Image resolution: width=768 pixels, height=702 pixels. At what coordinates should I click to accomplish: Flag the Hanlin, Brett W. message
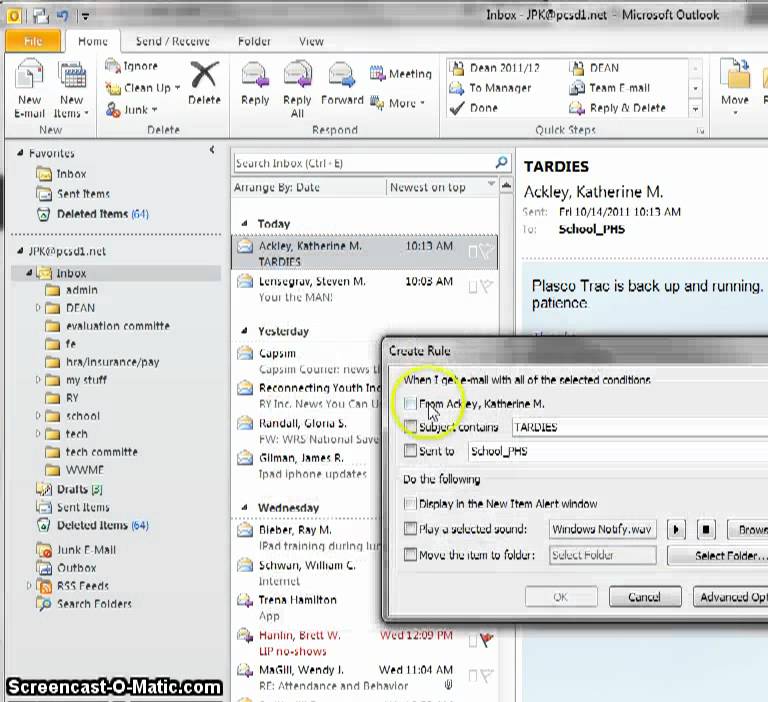pos(486,639)
